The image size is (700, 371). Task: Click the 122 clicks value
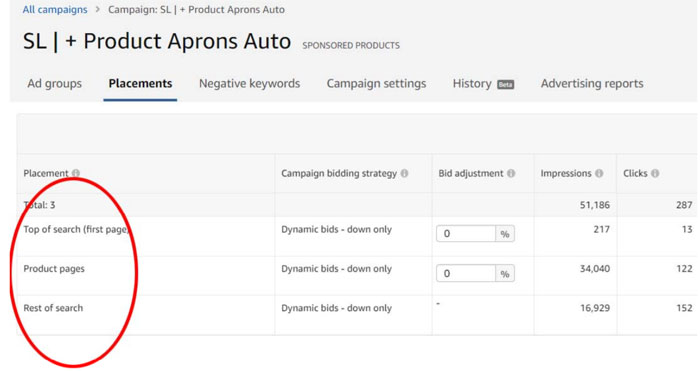coord(684,269)
